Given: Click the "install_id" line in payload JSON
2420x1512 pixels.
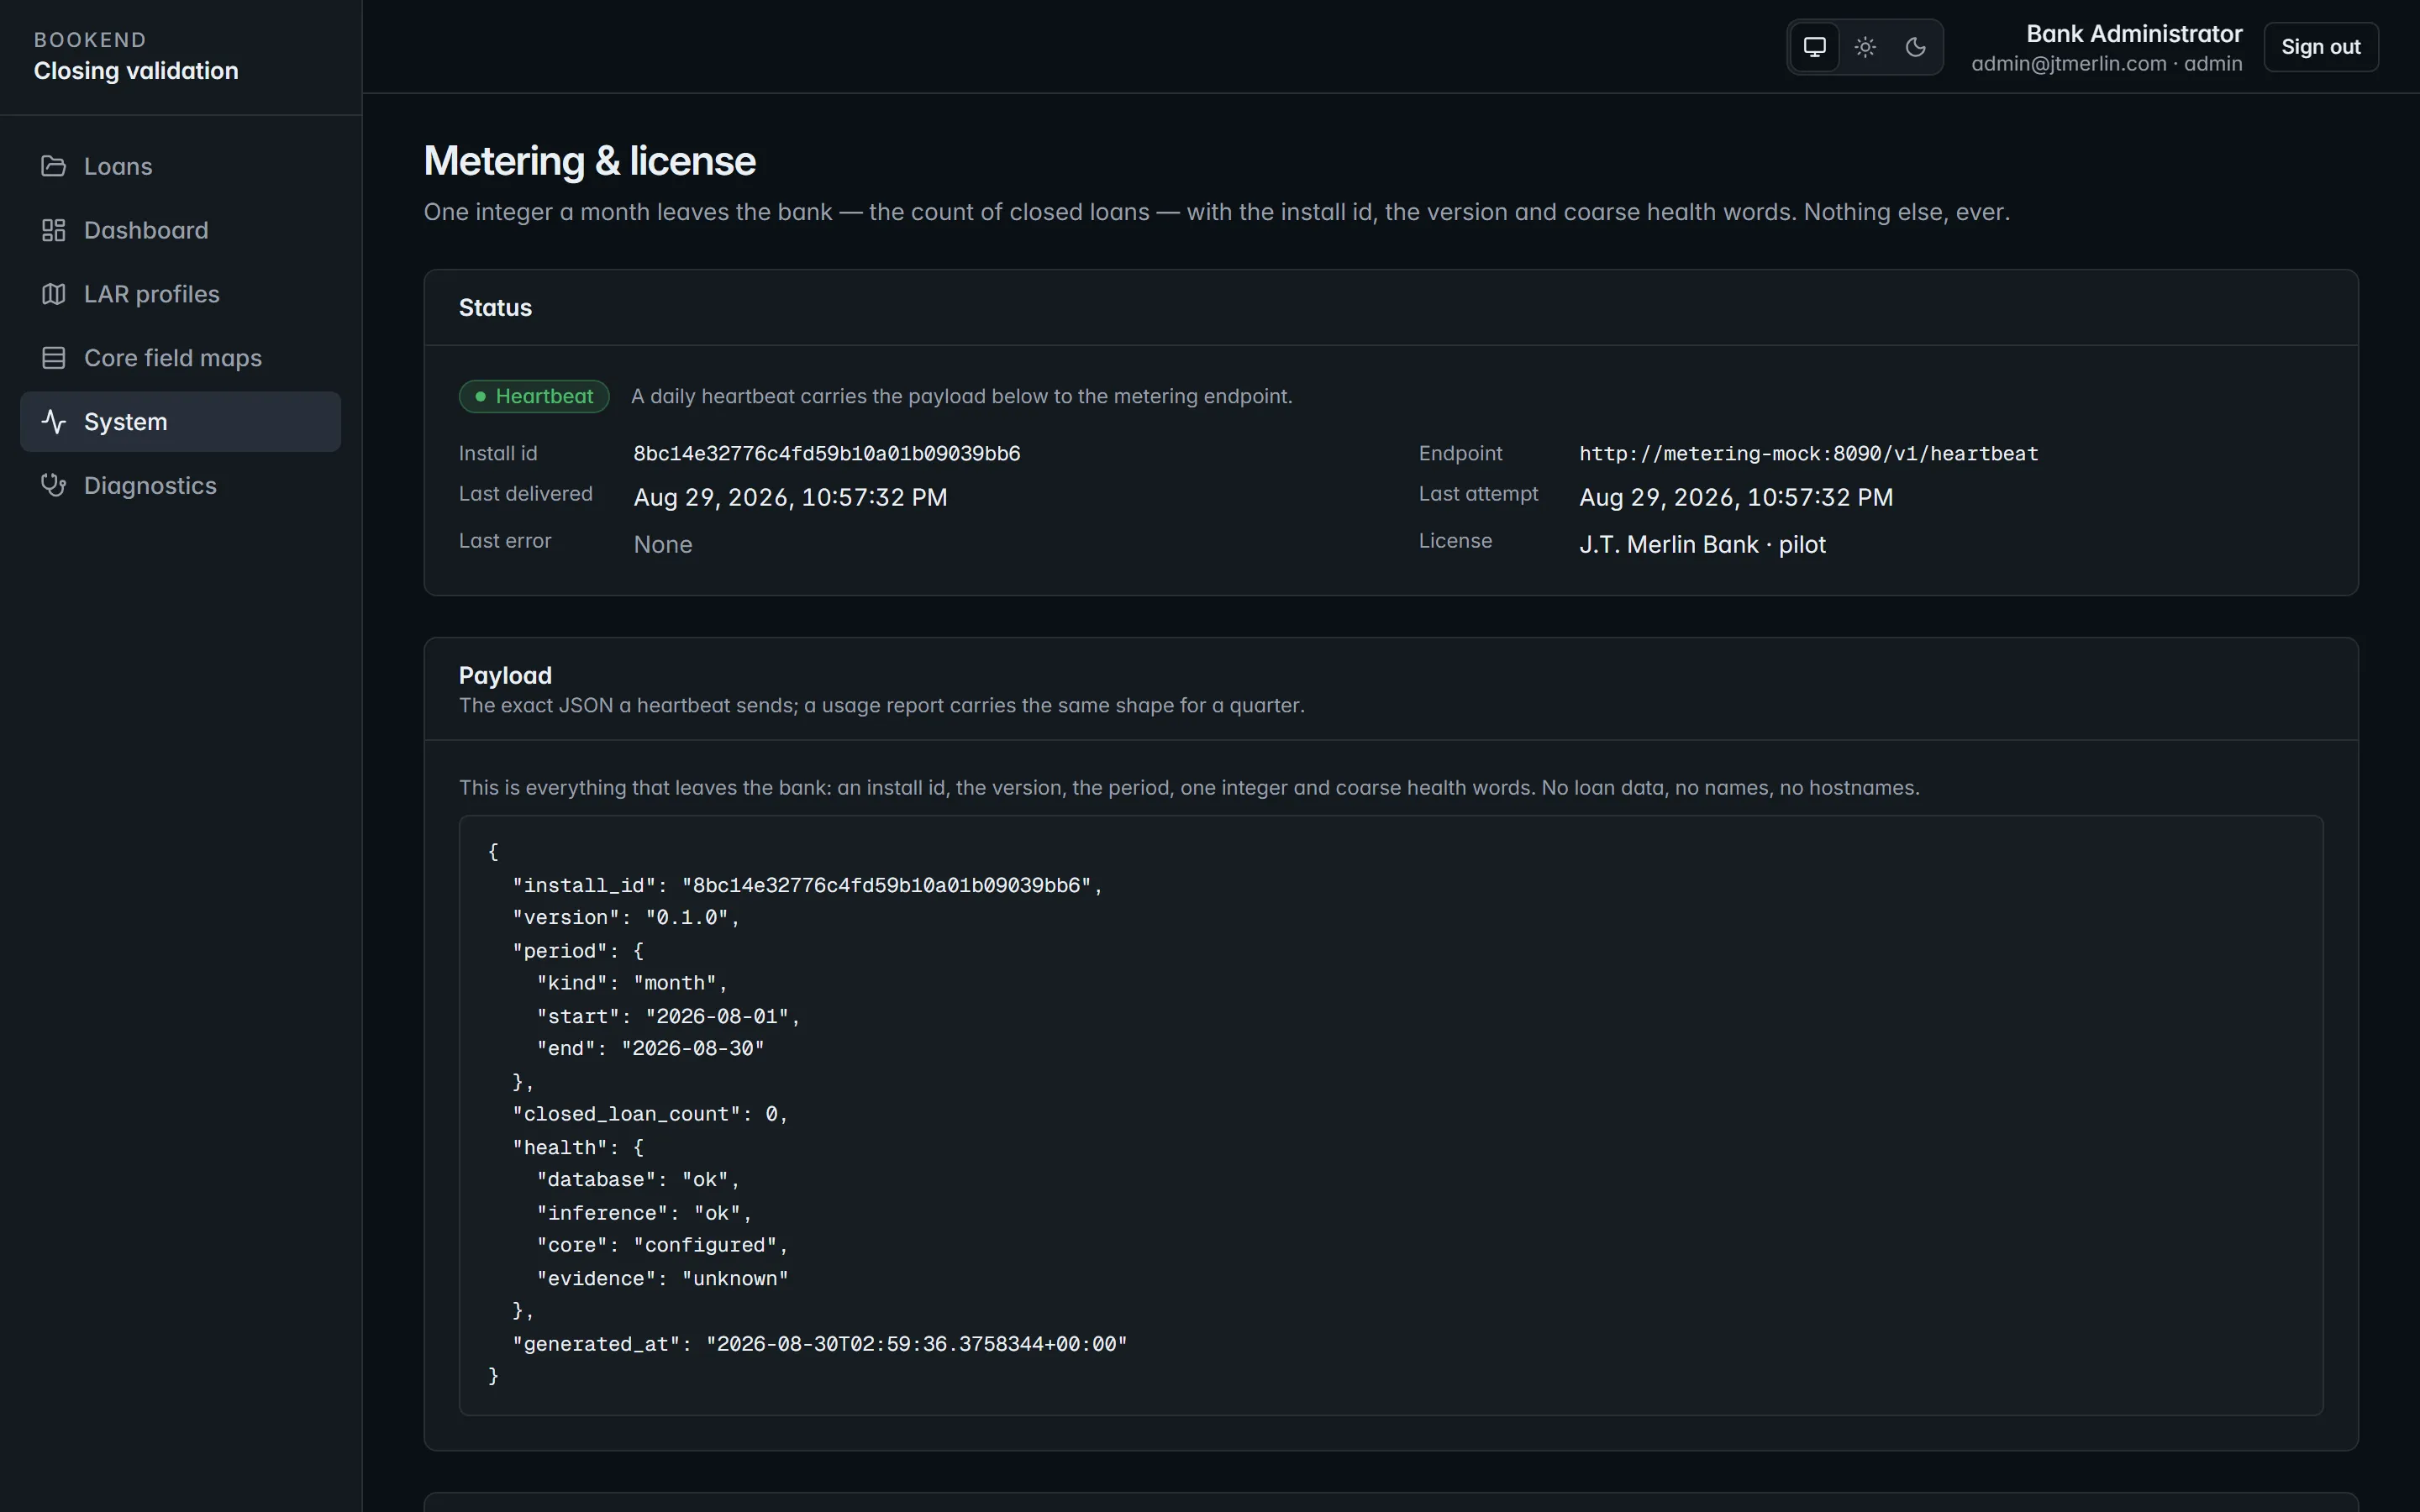Looking at the screenshot, I should click(x=807, y=886).
